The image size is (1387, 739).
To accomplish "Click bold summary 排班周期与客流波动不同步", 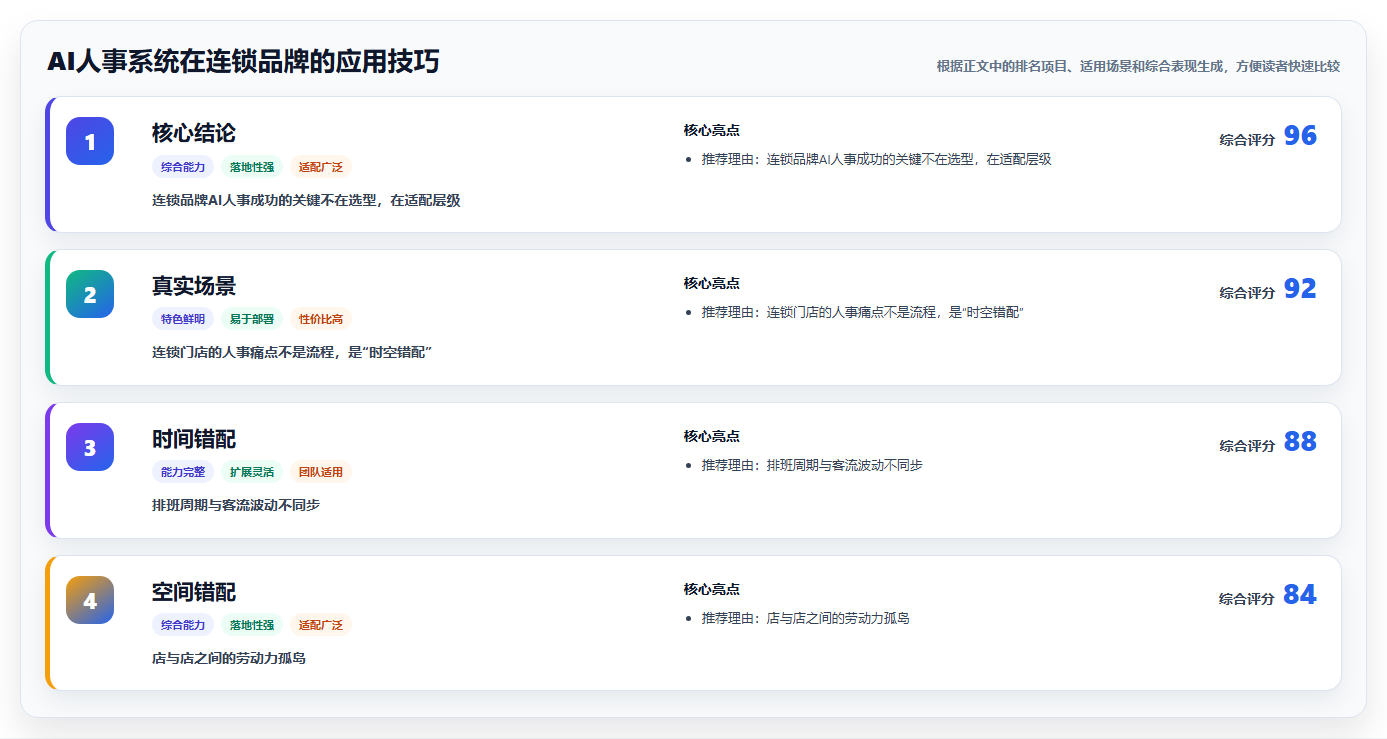I will 236,505.
